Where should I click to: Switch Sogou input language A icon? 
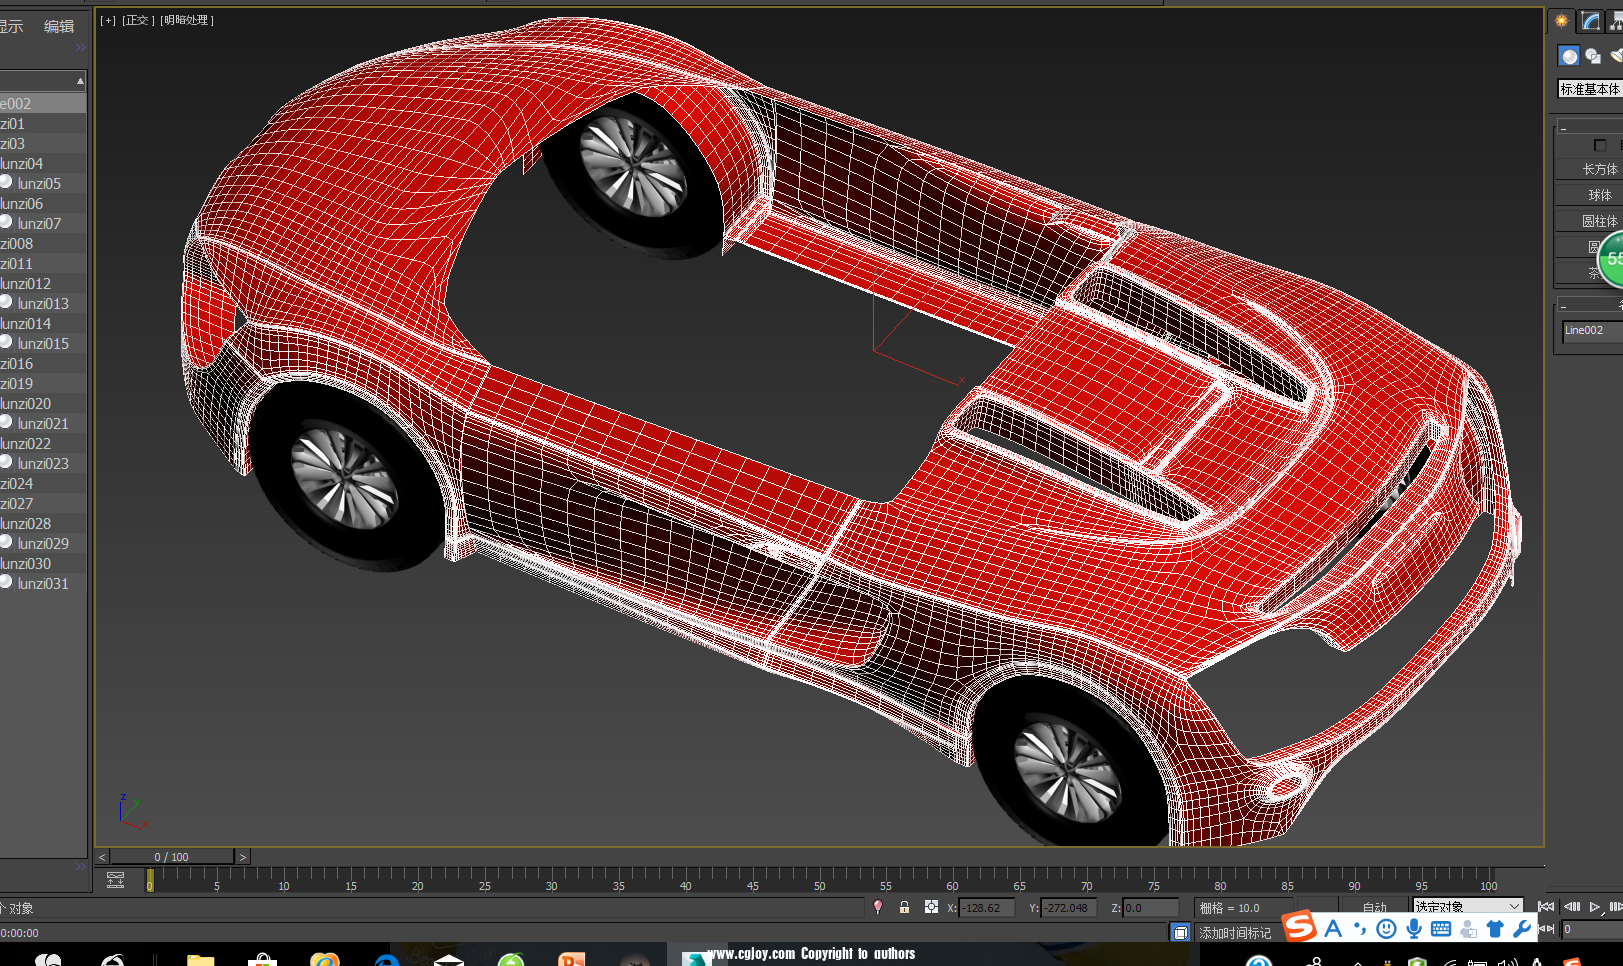click(x=1332, y=929)
